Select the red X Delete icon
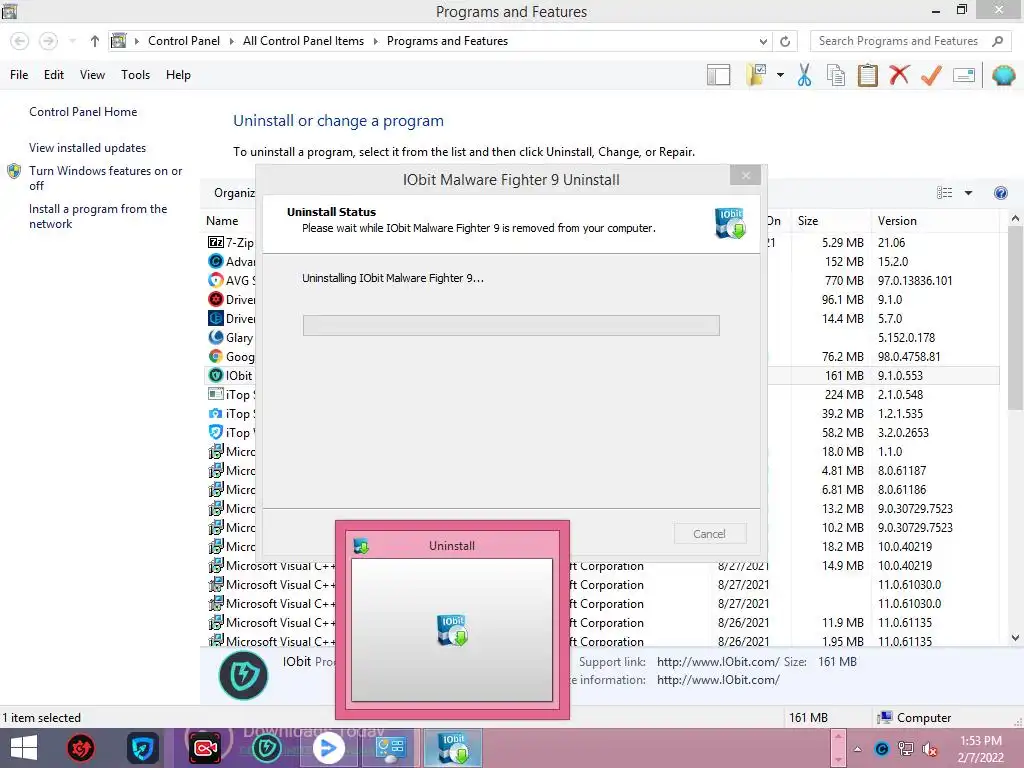1024x768 pixels. pyautogui.click(x=899, y=75)
